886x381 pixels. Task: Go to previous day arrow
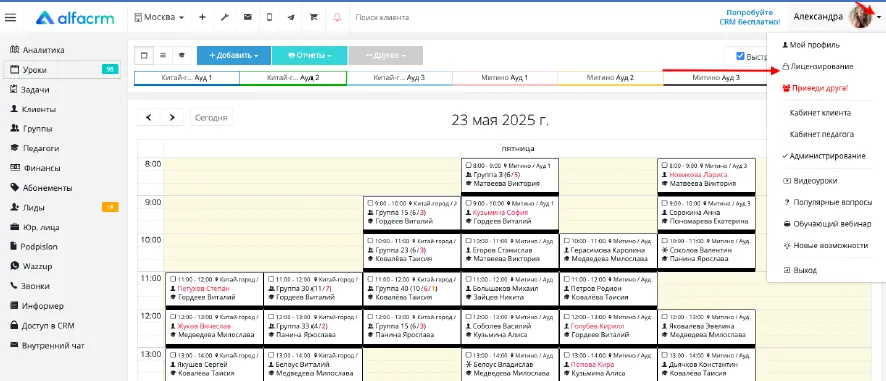149,118
